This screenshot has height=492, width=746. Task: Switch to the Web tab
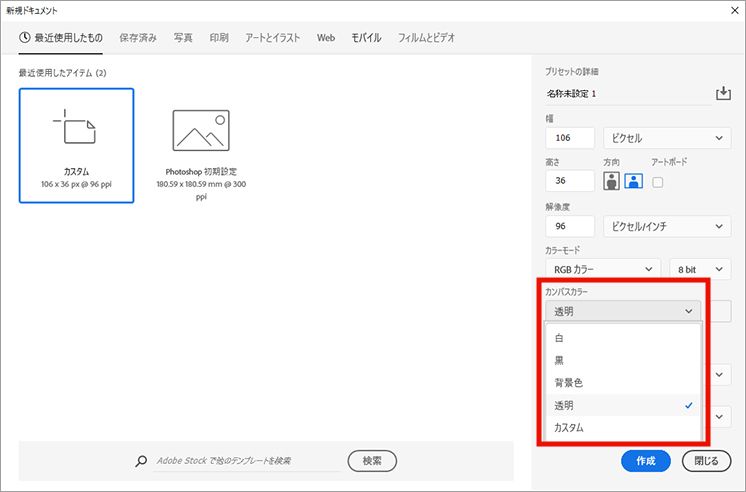[326, 38]
